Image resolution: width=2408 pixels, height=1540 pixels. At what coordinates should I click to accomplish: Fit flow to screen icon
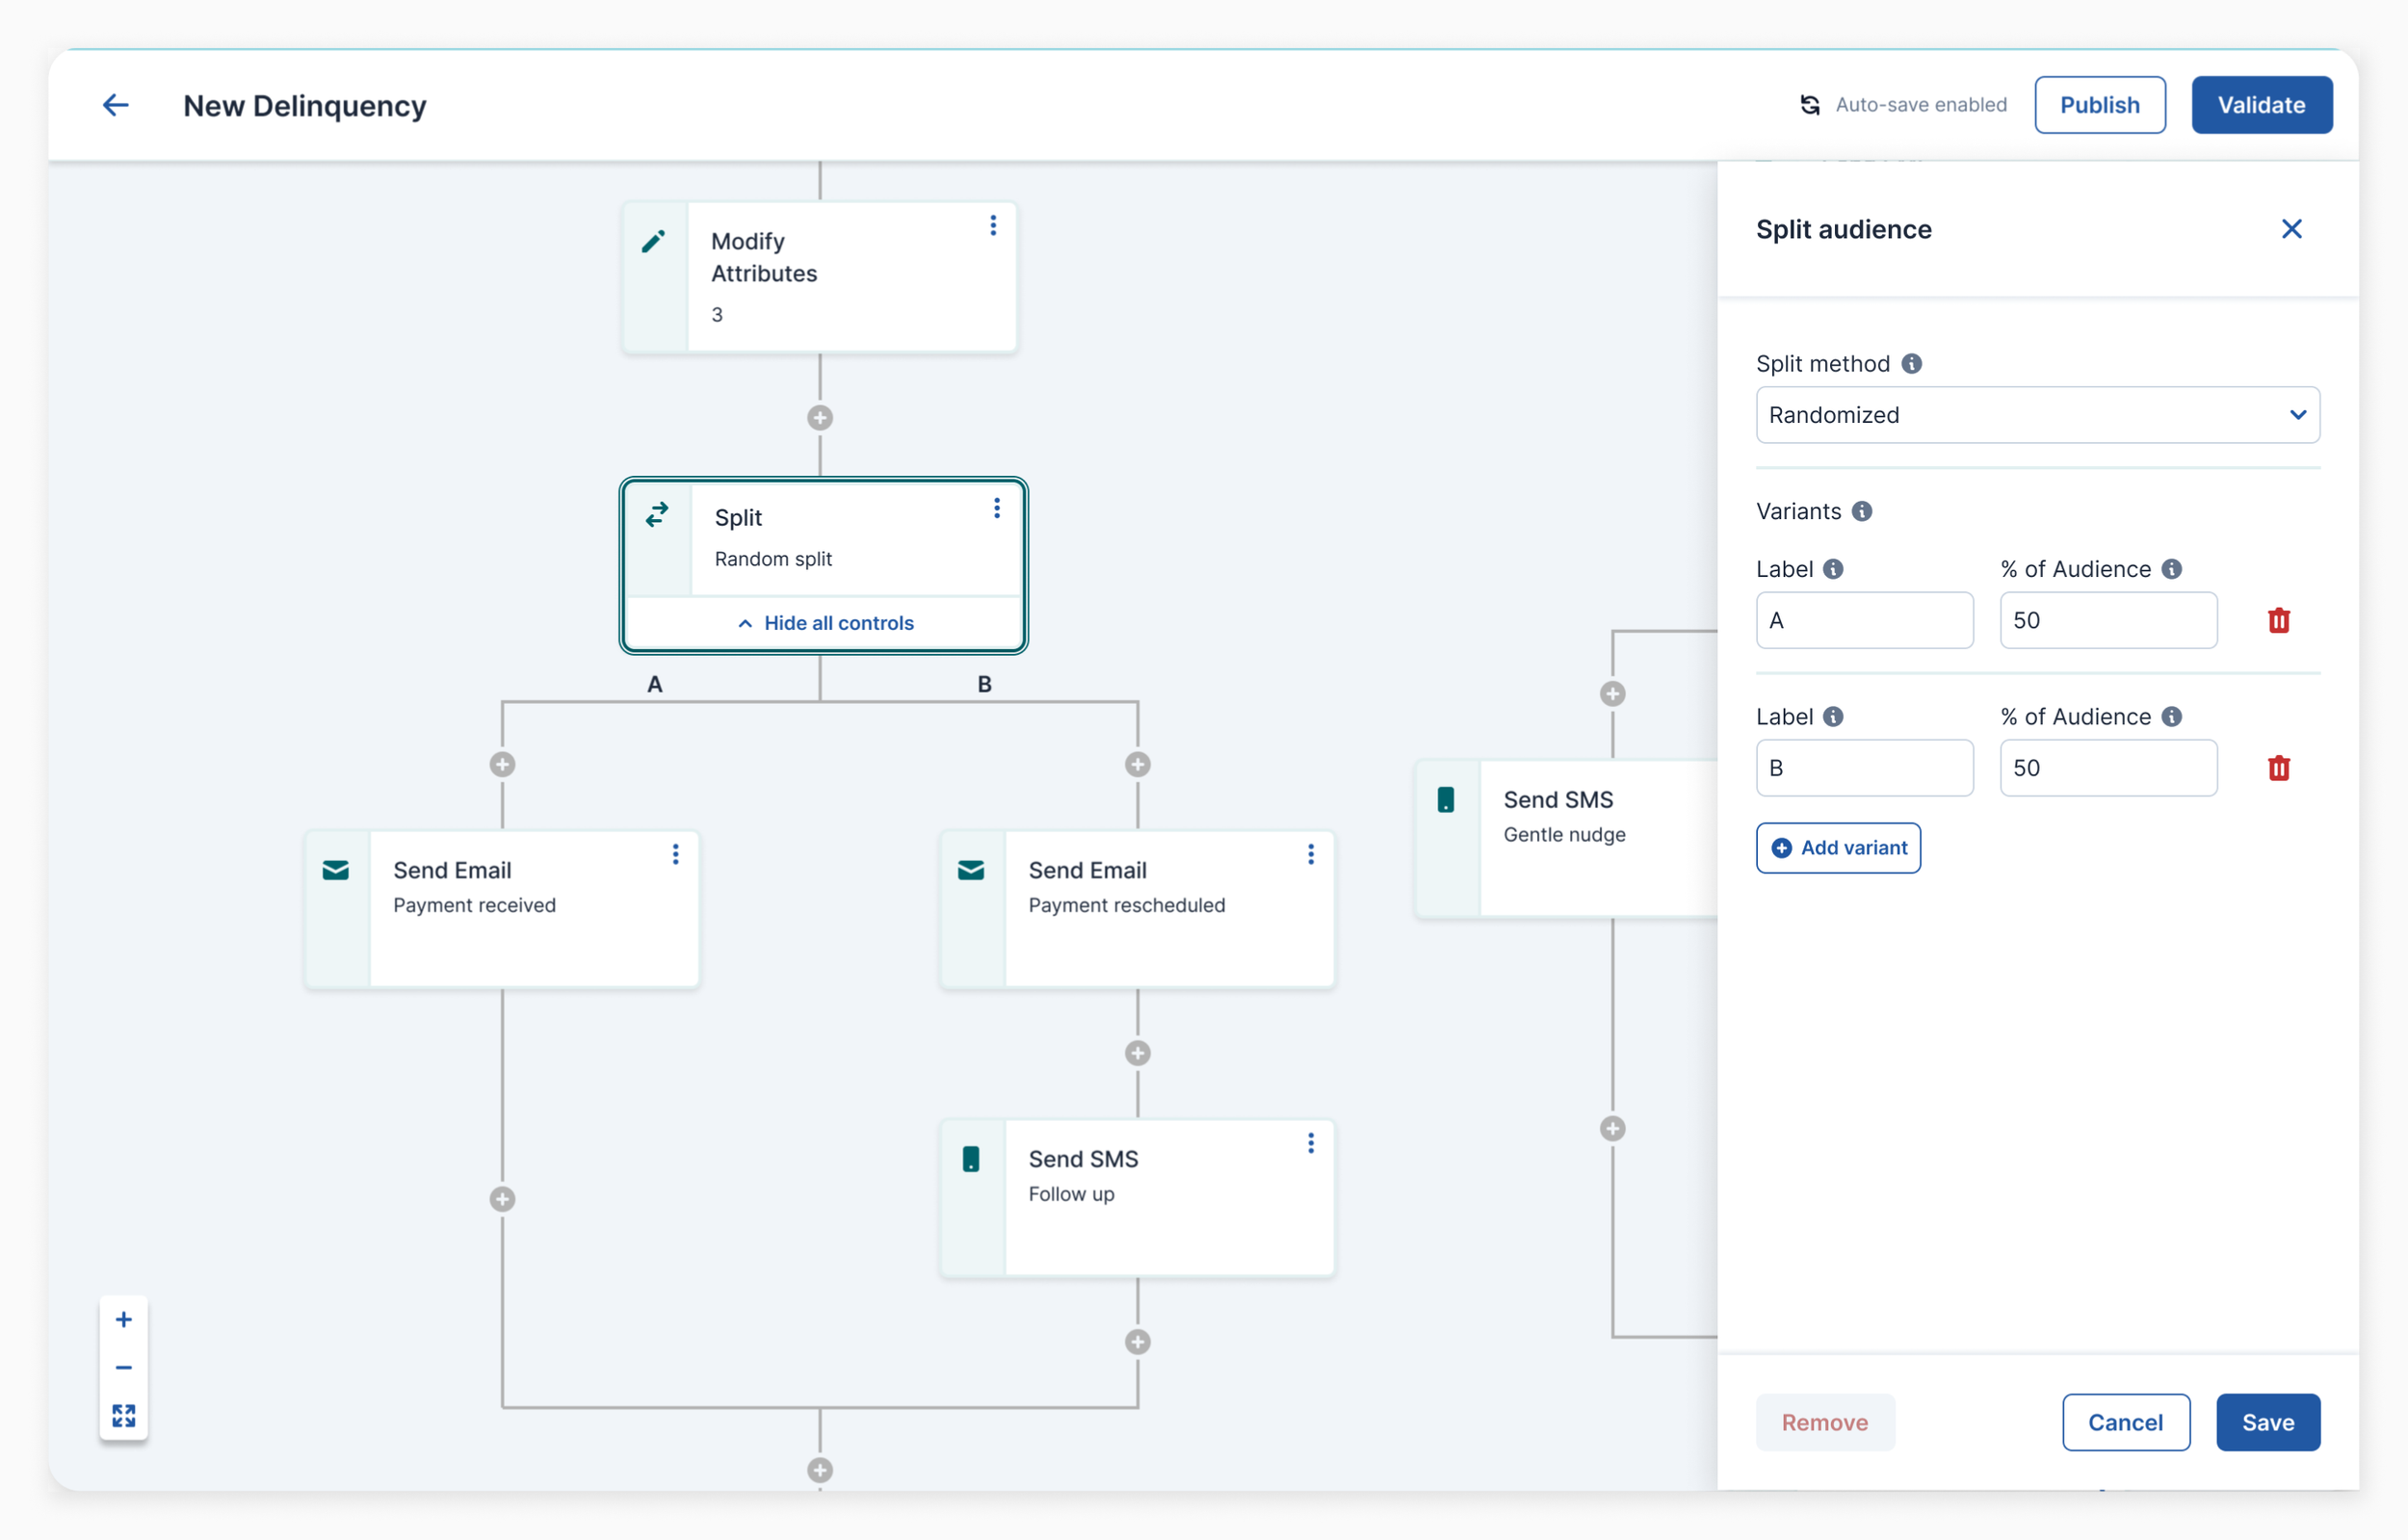click(x=124, y=1415)
